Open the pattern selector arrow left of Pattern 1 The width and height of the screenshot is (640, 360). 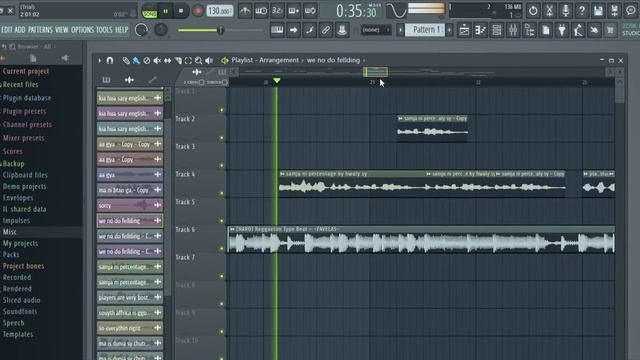400,30
